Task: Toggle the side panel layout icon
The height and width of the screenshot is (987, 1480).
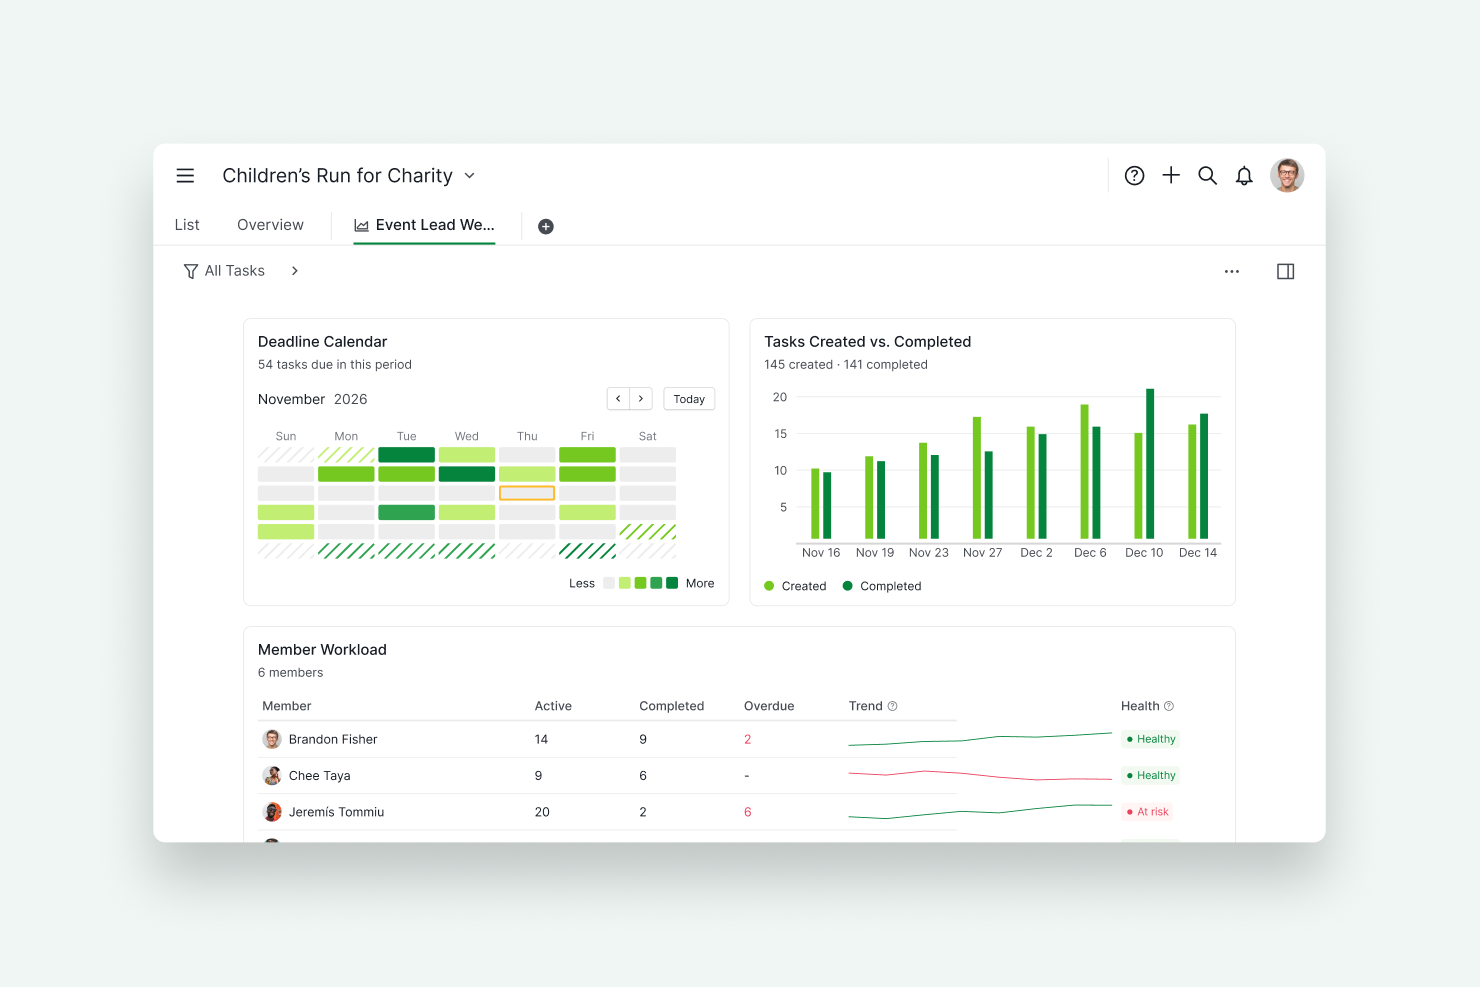Action: click(x=1286, y=271)
